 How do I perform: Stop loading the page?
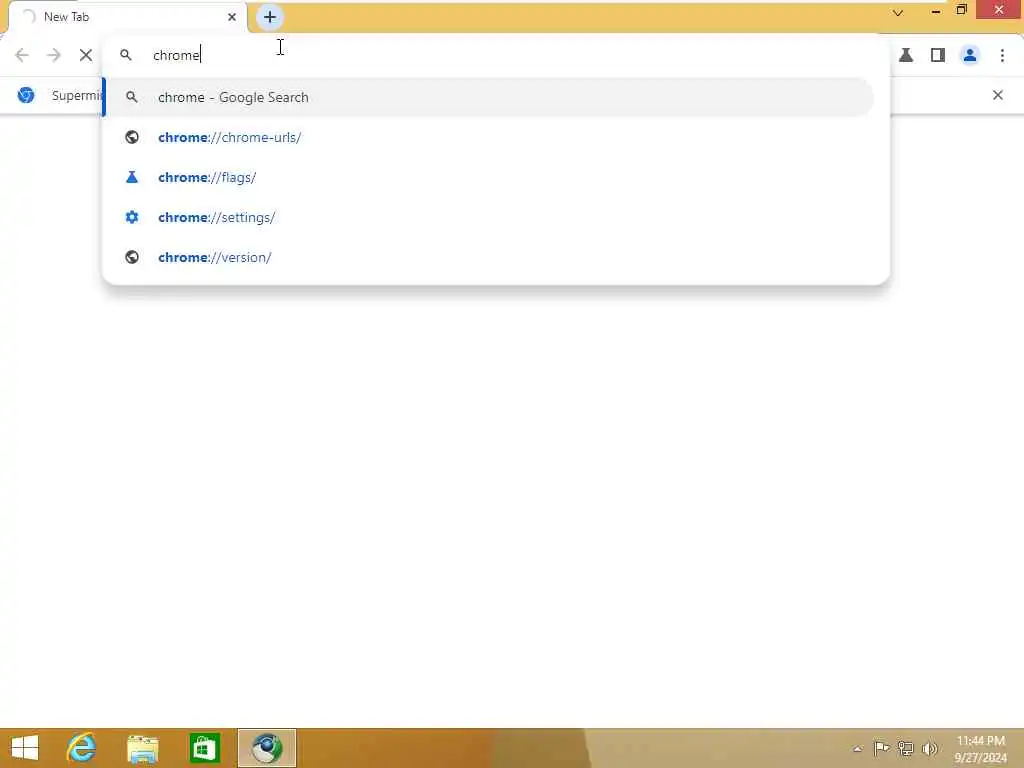click(86, 55)
